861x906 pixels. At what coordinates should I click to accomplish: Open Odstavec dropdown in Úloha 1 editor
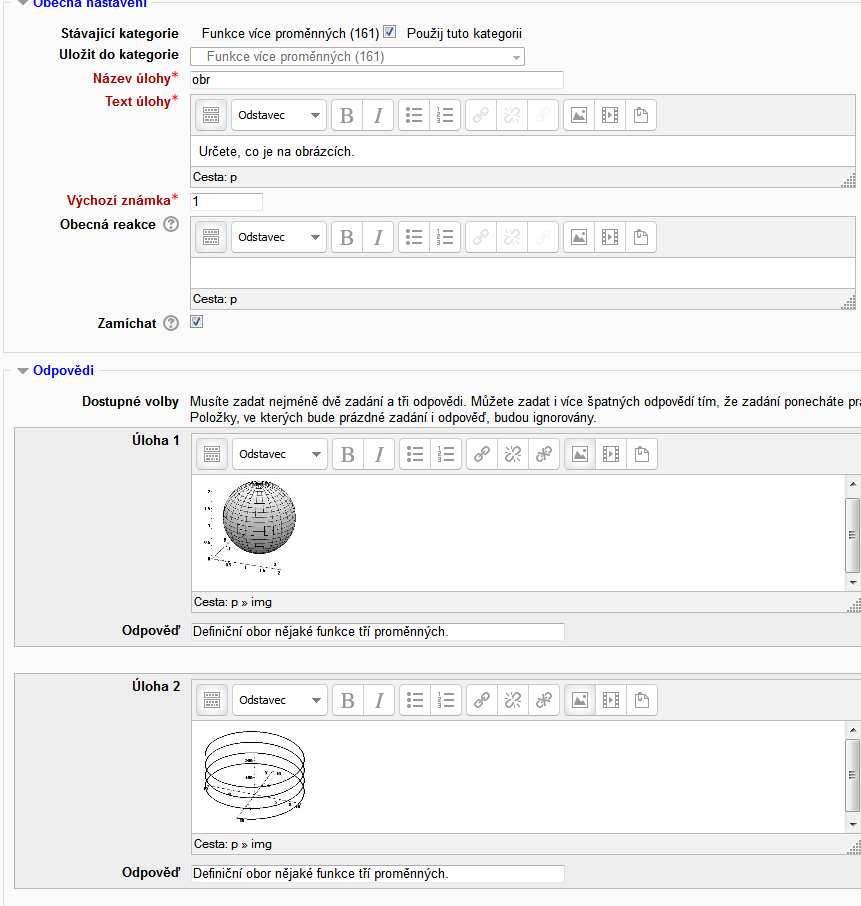[280, 454]
